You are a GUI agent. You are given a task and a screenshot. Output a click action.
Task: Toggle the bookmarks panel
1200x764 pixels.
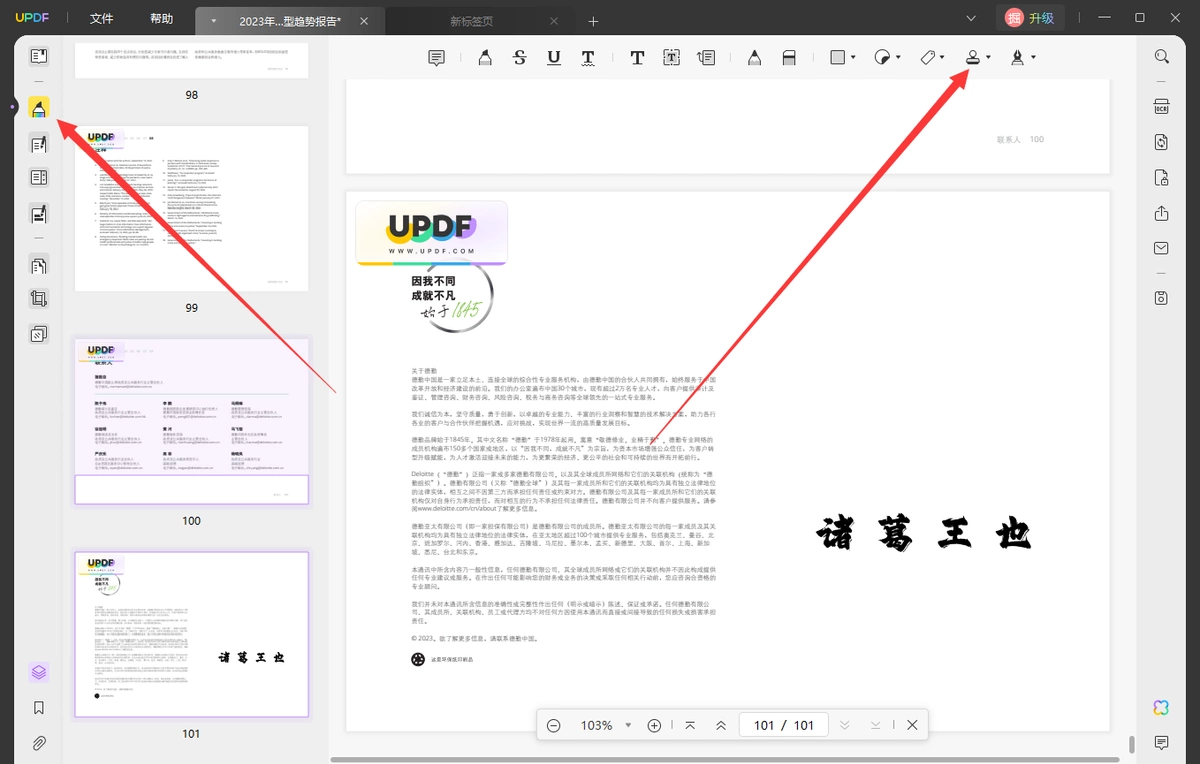[39, 708]
